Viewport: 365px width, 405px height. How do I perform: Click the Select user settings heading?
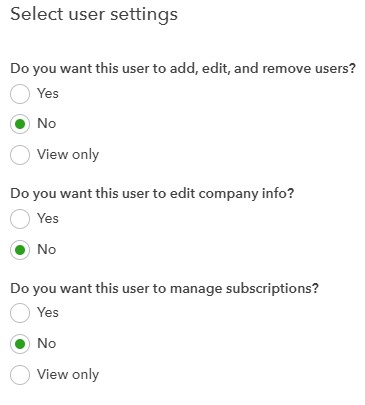pos(94,15)
